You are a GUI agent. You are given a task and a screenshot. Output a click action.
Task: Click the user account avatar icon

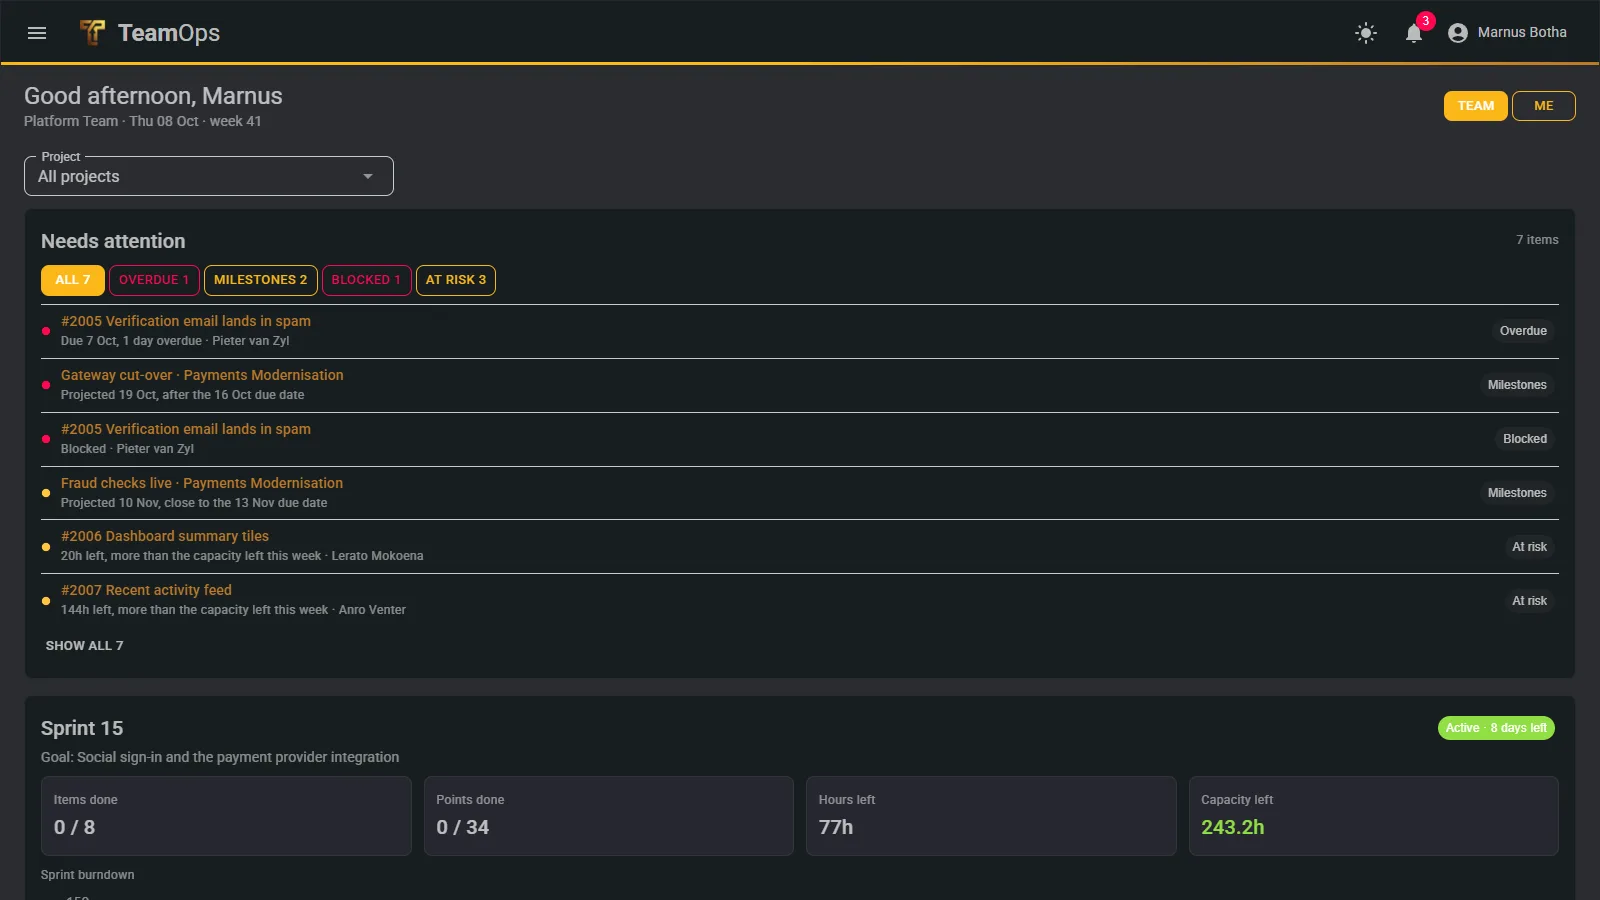point(1458,33)
